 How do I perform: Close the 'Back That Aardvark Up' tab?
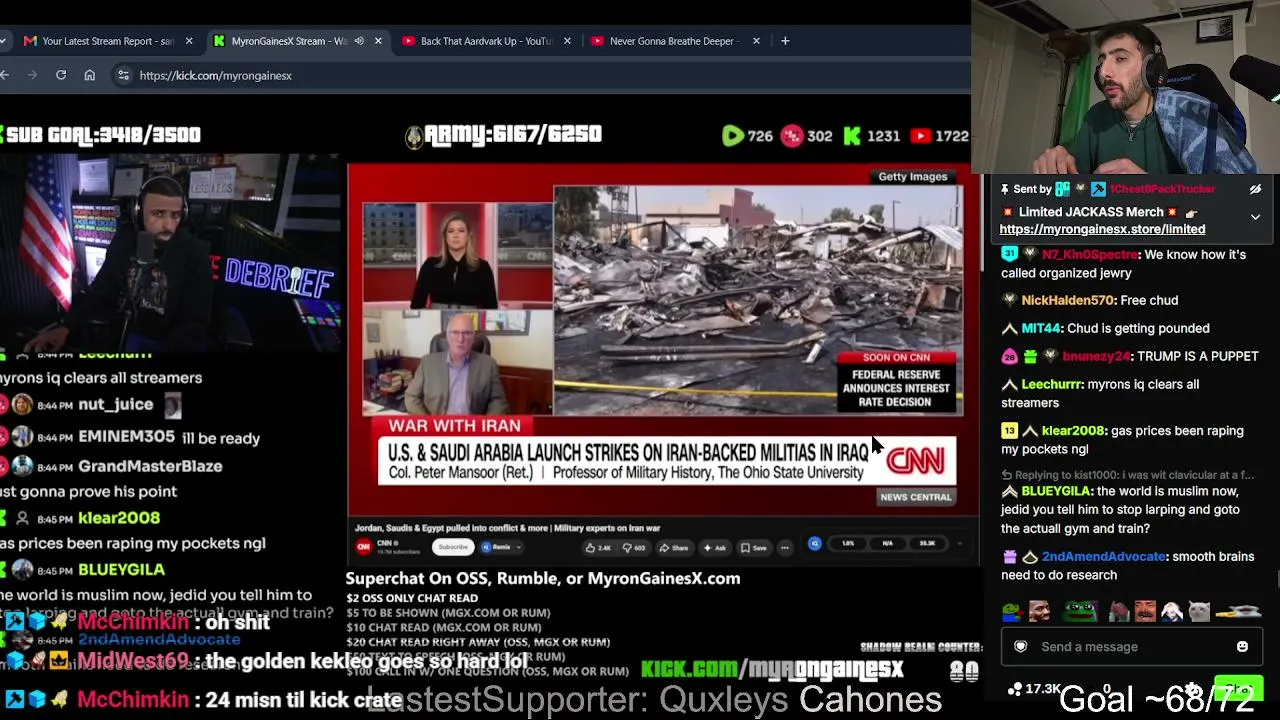click(567, 41)
